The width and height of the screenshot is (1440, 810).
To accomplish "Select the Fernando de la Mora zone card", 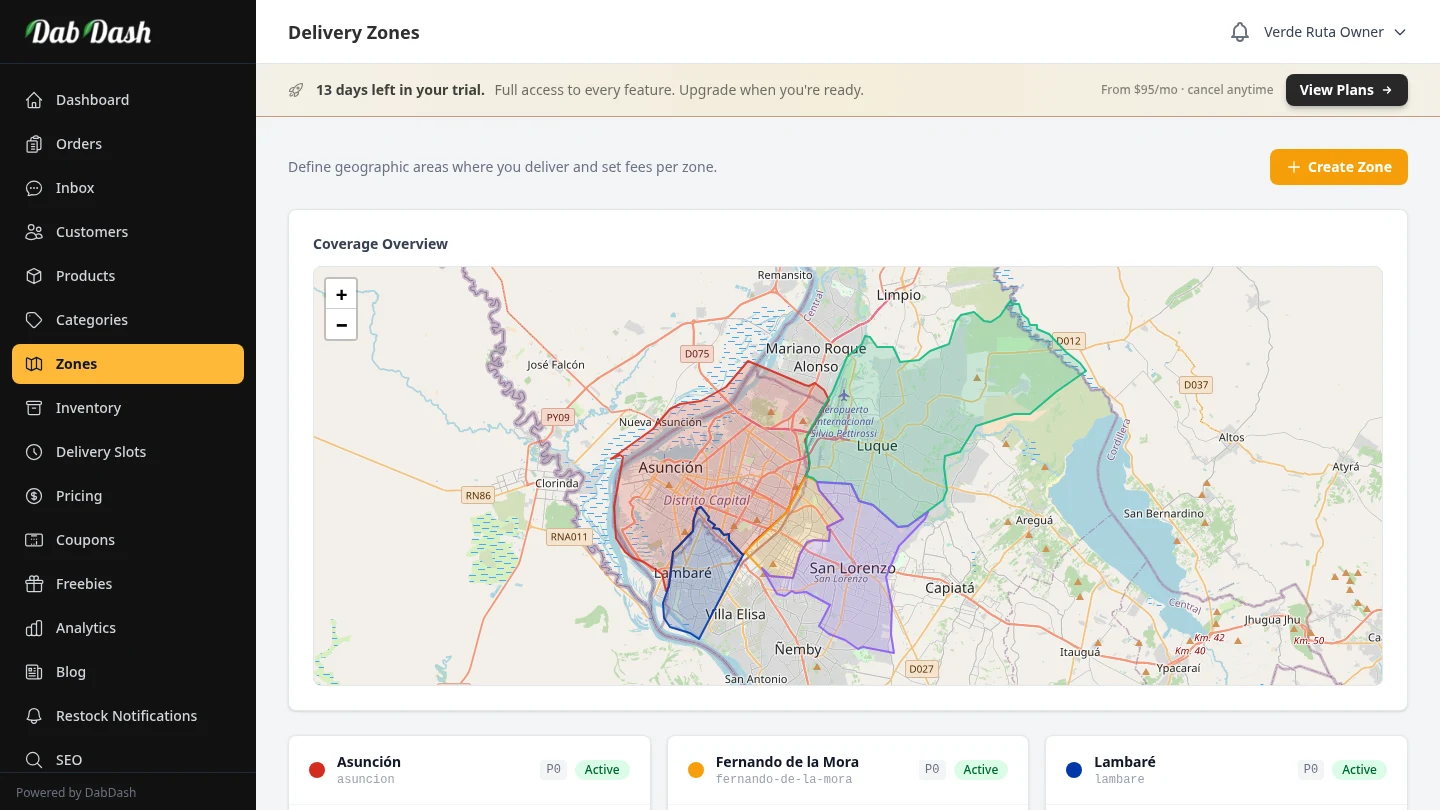I will pos(800,770).
